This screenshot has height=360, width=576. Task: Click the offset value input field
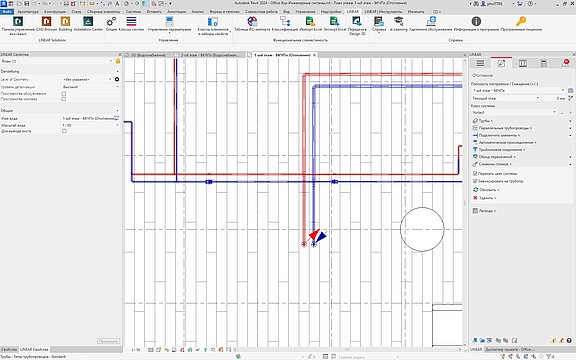554,98
